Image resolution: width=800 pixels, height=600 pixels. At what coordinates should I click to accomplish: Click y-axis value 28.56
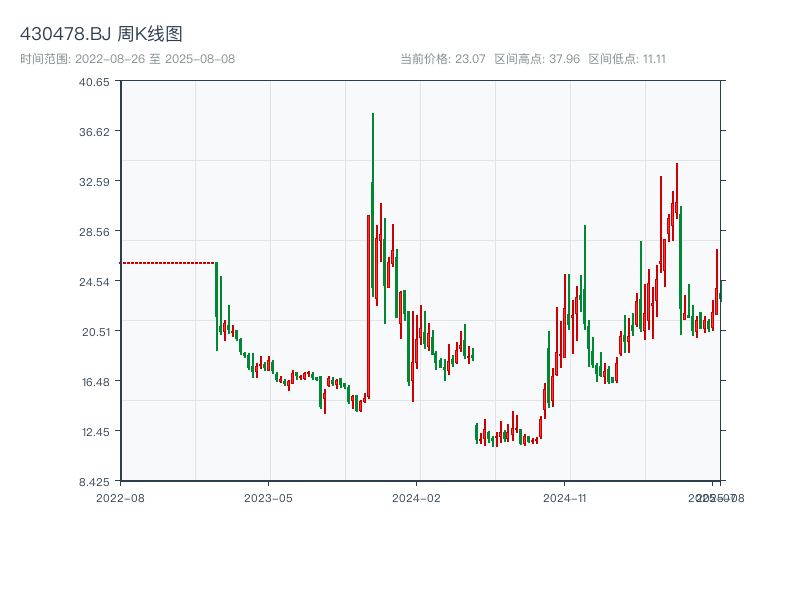pyautogui.click(x=94, y=232)
